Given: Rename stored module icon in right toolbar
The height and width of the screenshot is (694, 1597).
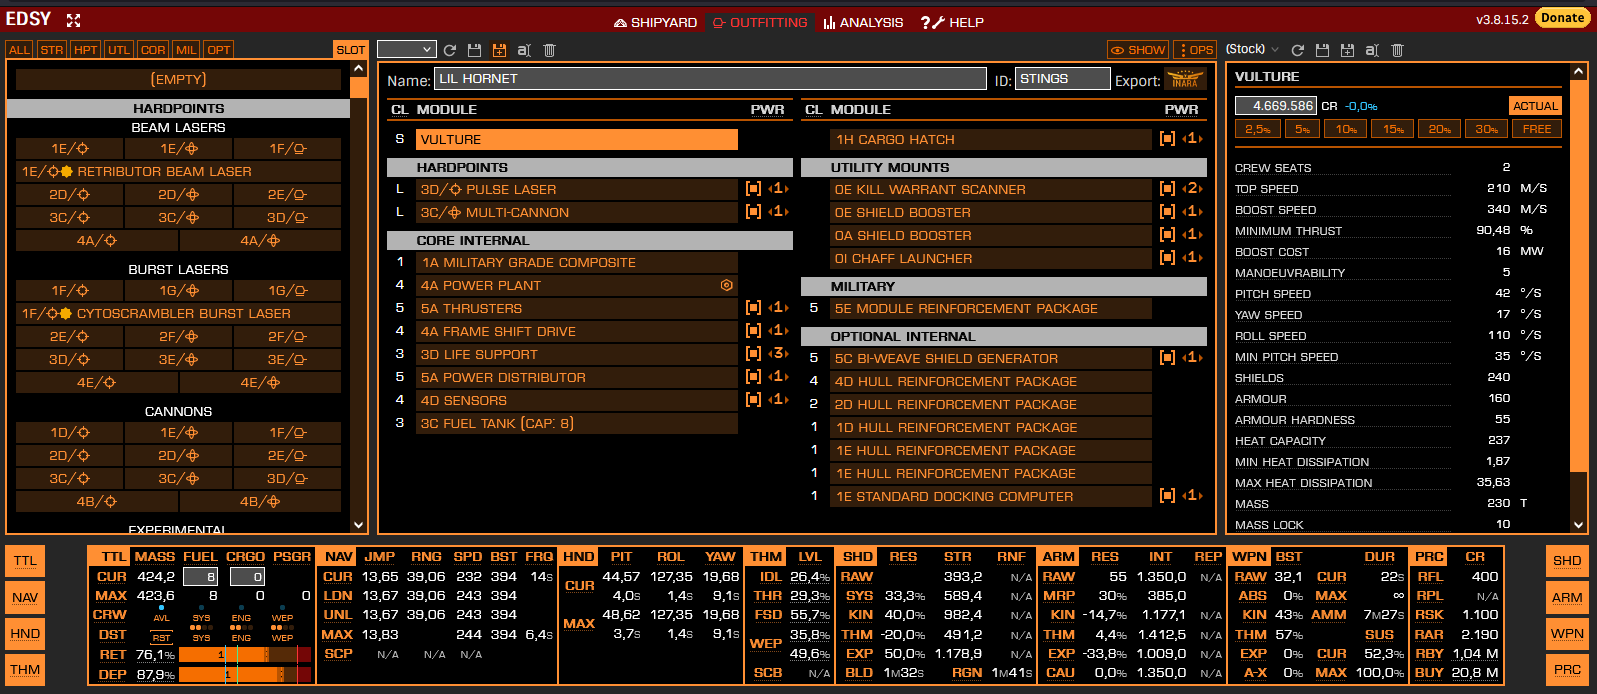Looking at the screenshot, I should pyautogui.click(x=1372, y=50).
